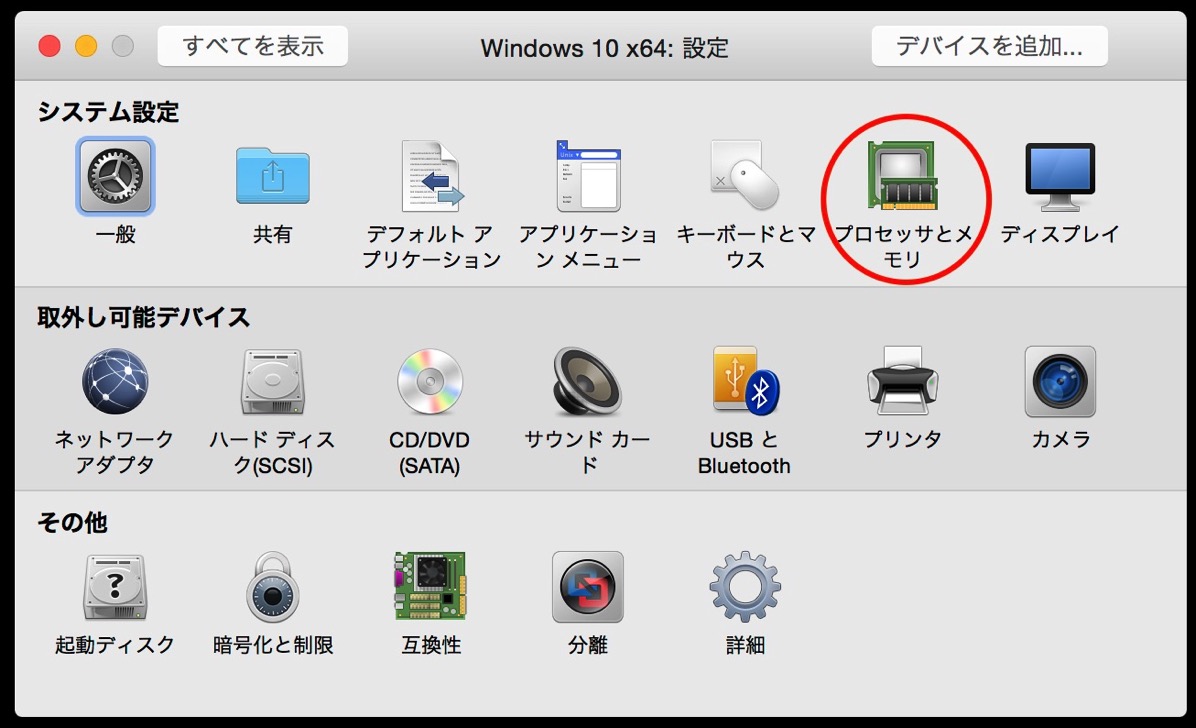Open プロセッサとメモリ chip icon
This screenshot has width=1196, height=728.
(x=902, y=175)
